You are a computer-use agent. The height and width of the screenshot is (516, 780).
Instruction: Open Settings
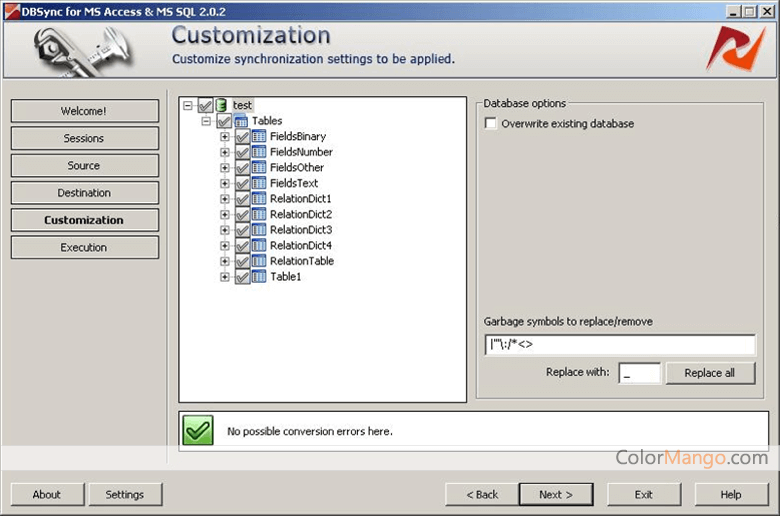[x=125, y=495]
